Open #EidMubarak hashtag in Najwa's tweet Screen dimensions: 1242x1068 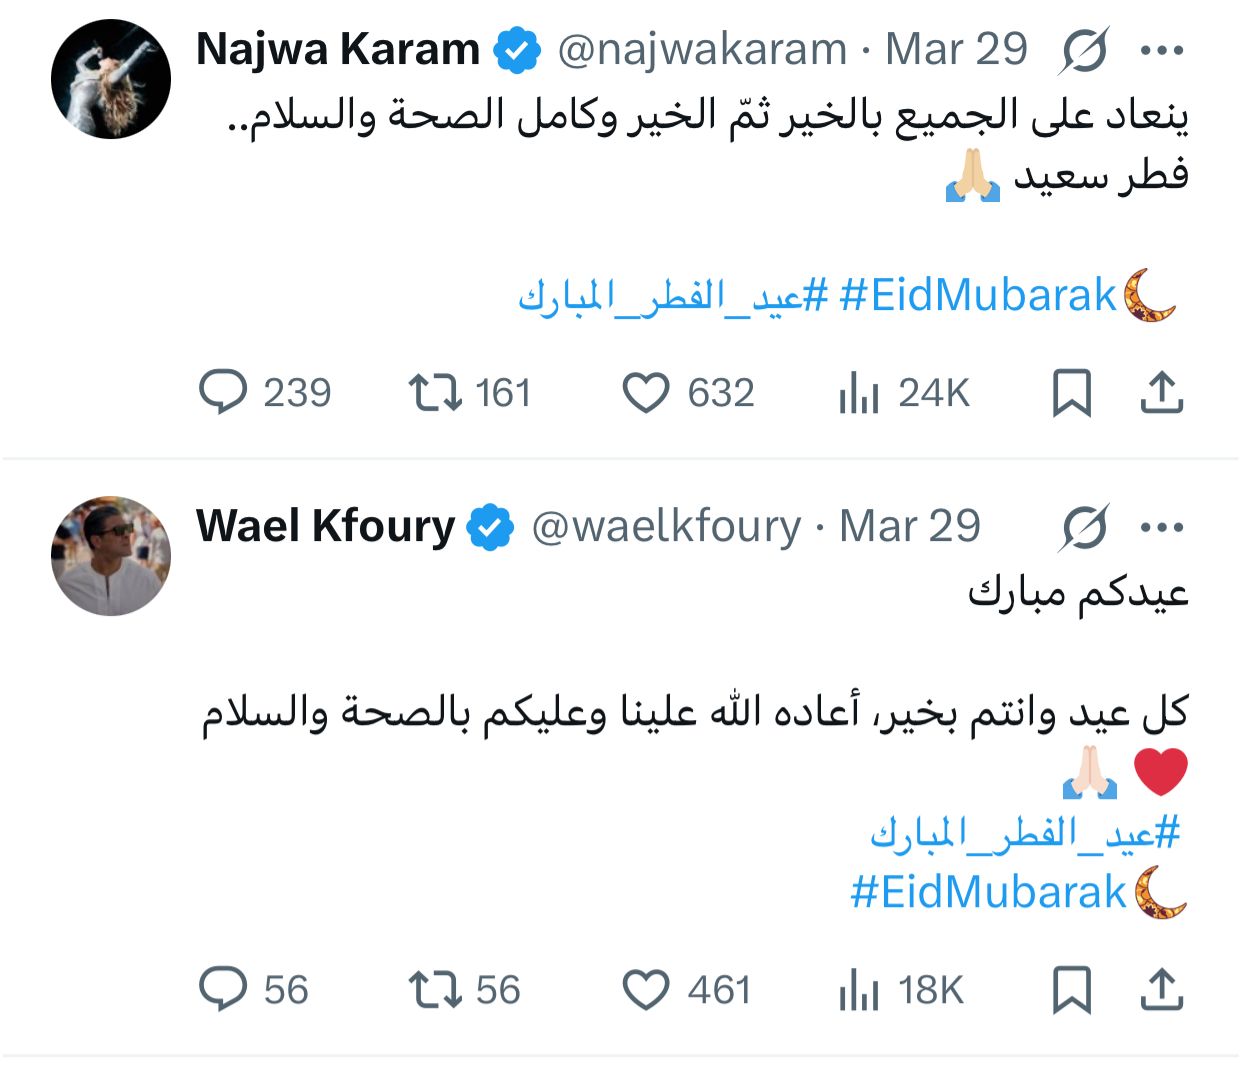[977, 296]
